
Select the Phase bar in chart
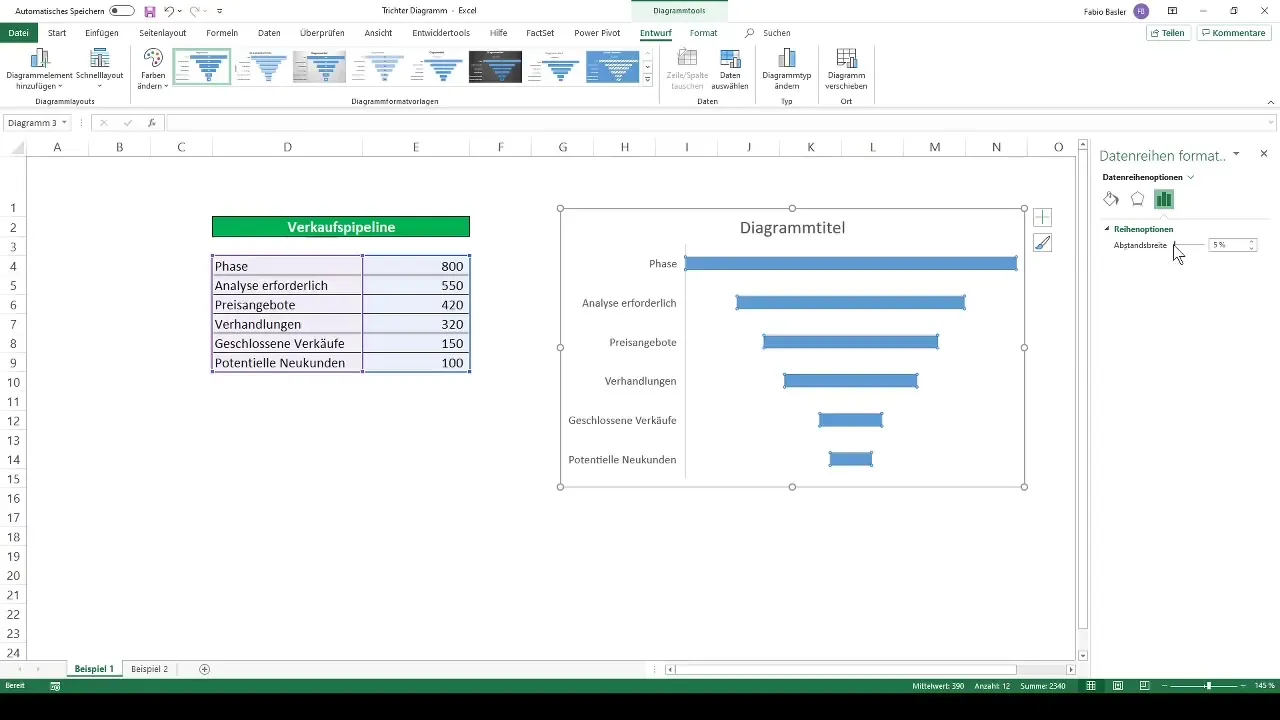click(851, 264)
